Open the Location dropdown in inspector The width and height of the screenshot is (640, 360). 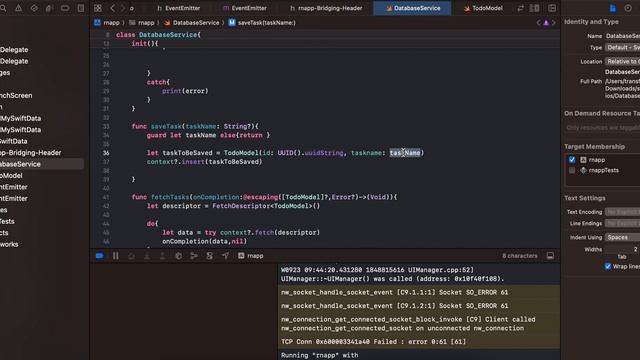click(x=622, y=62)
